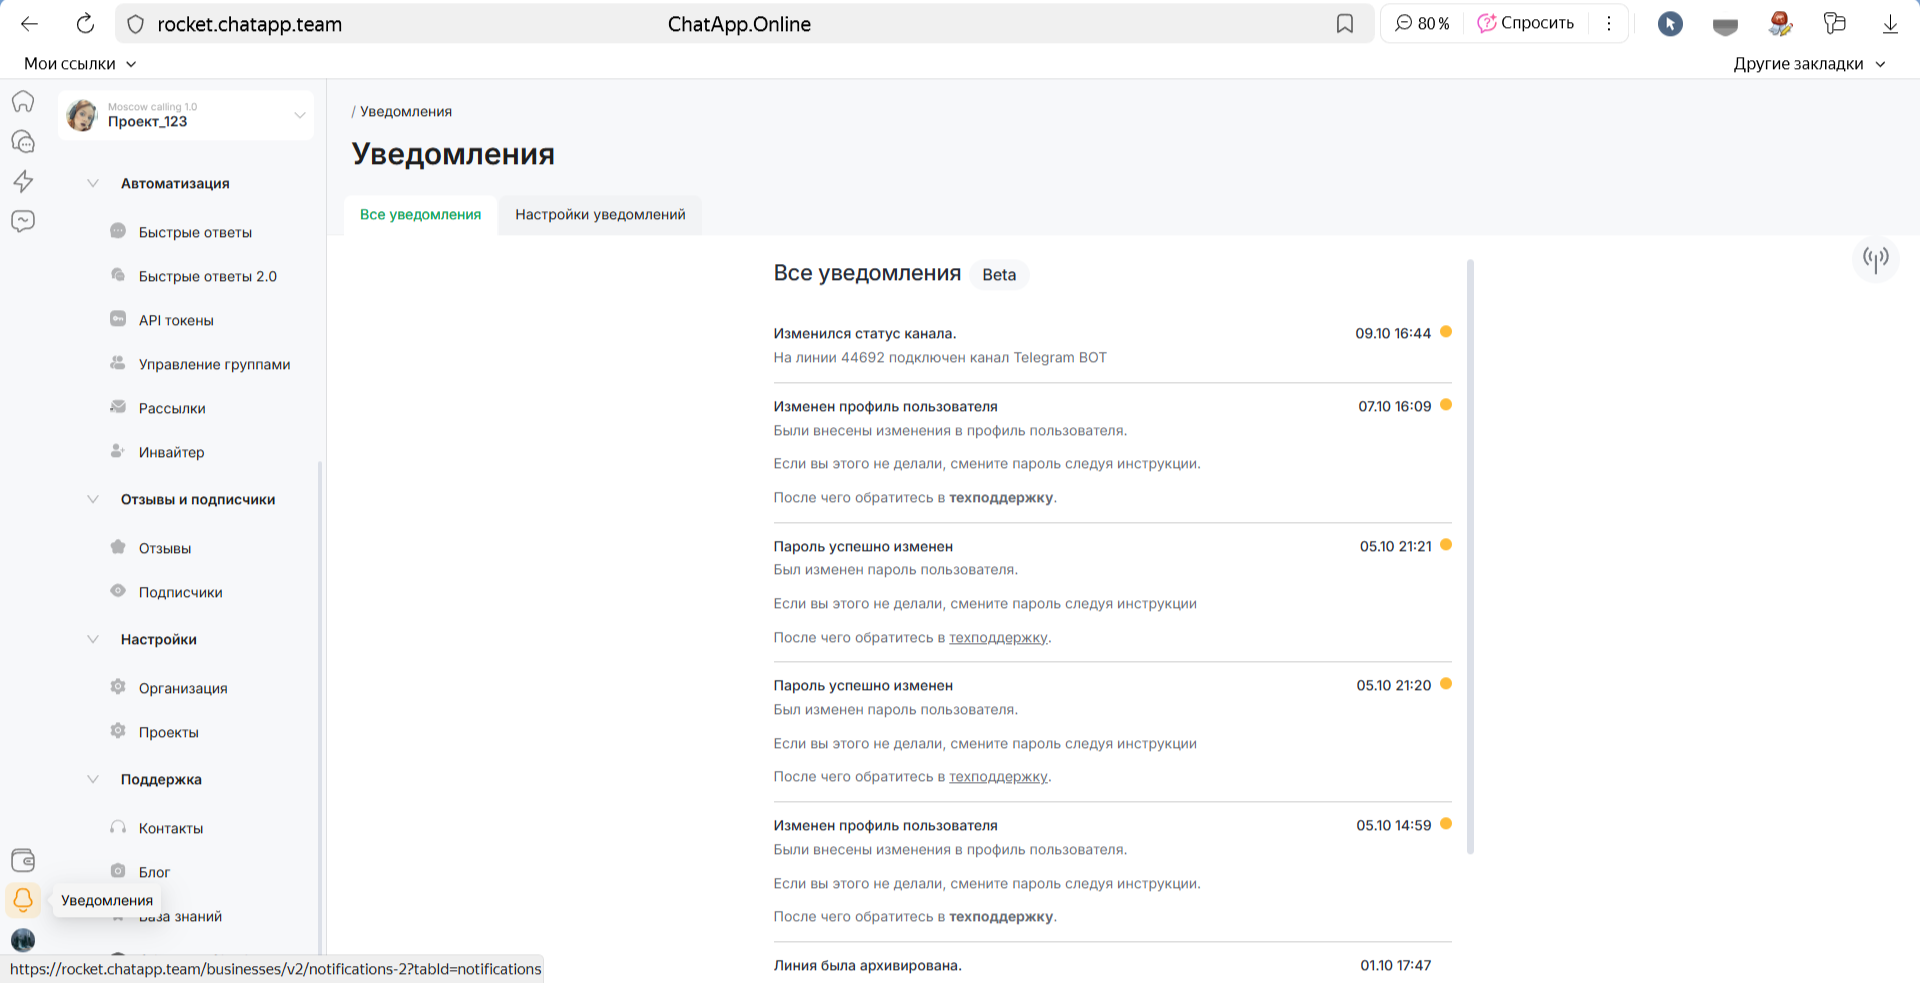This screenshot has width=1920, height=983.
Task: Click the broadcast signal icon at right
Action: [1875, 259]
